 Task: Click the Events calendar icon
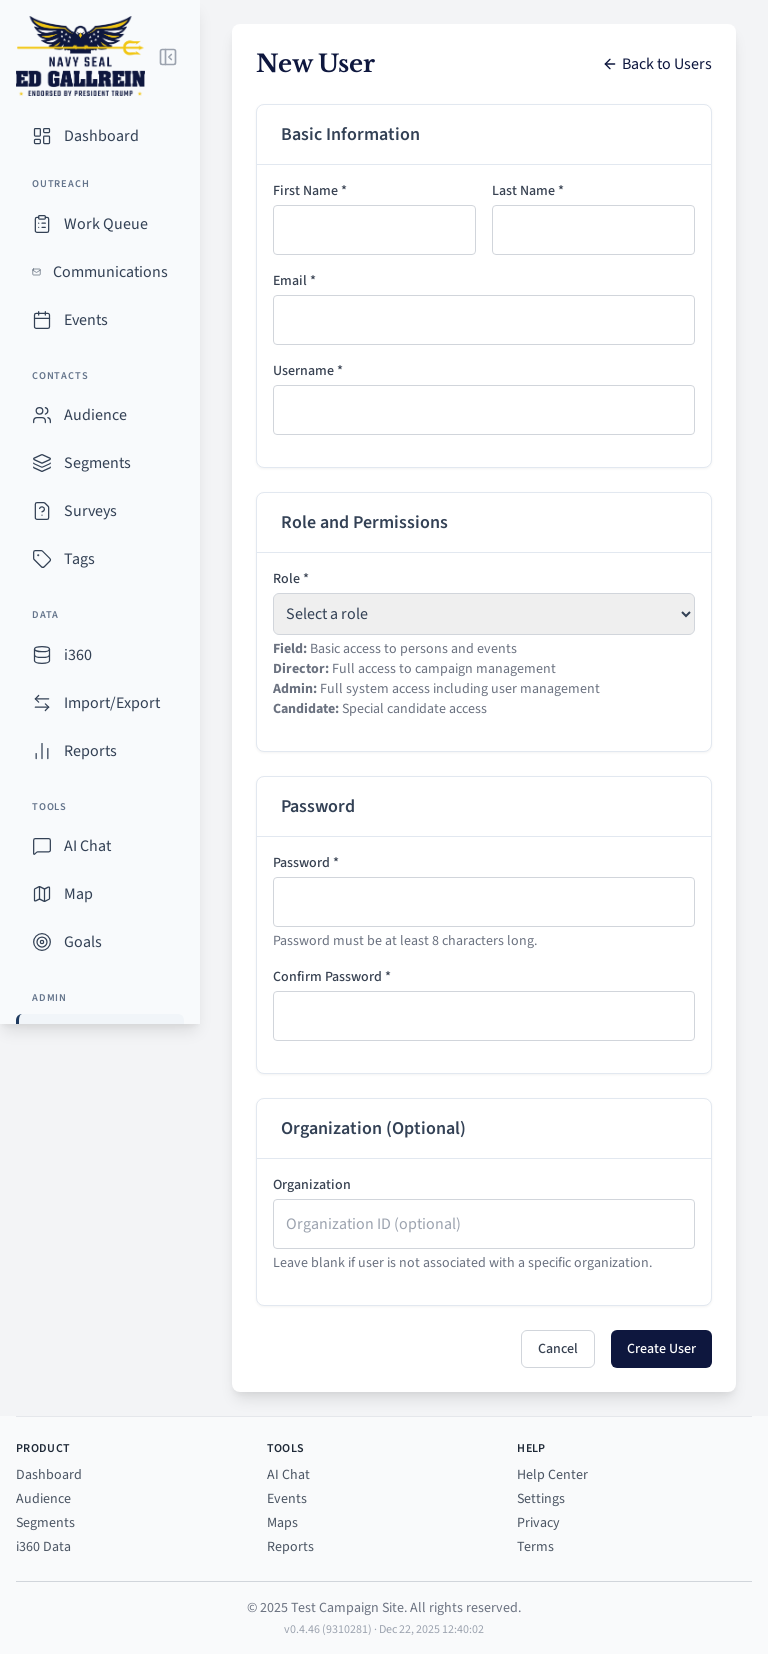coord(42,320)
